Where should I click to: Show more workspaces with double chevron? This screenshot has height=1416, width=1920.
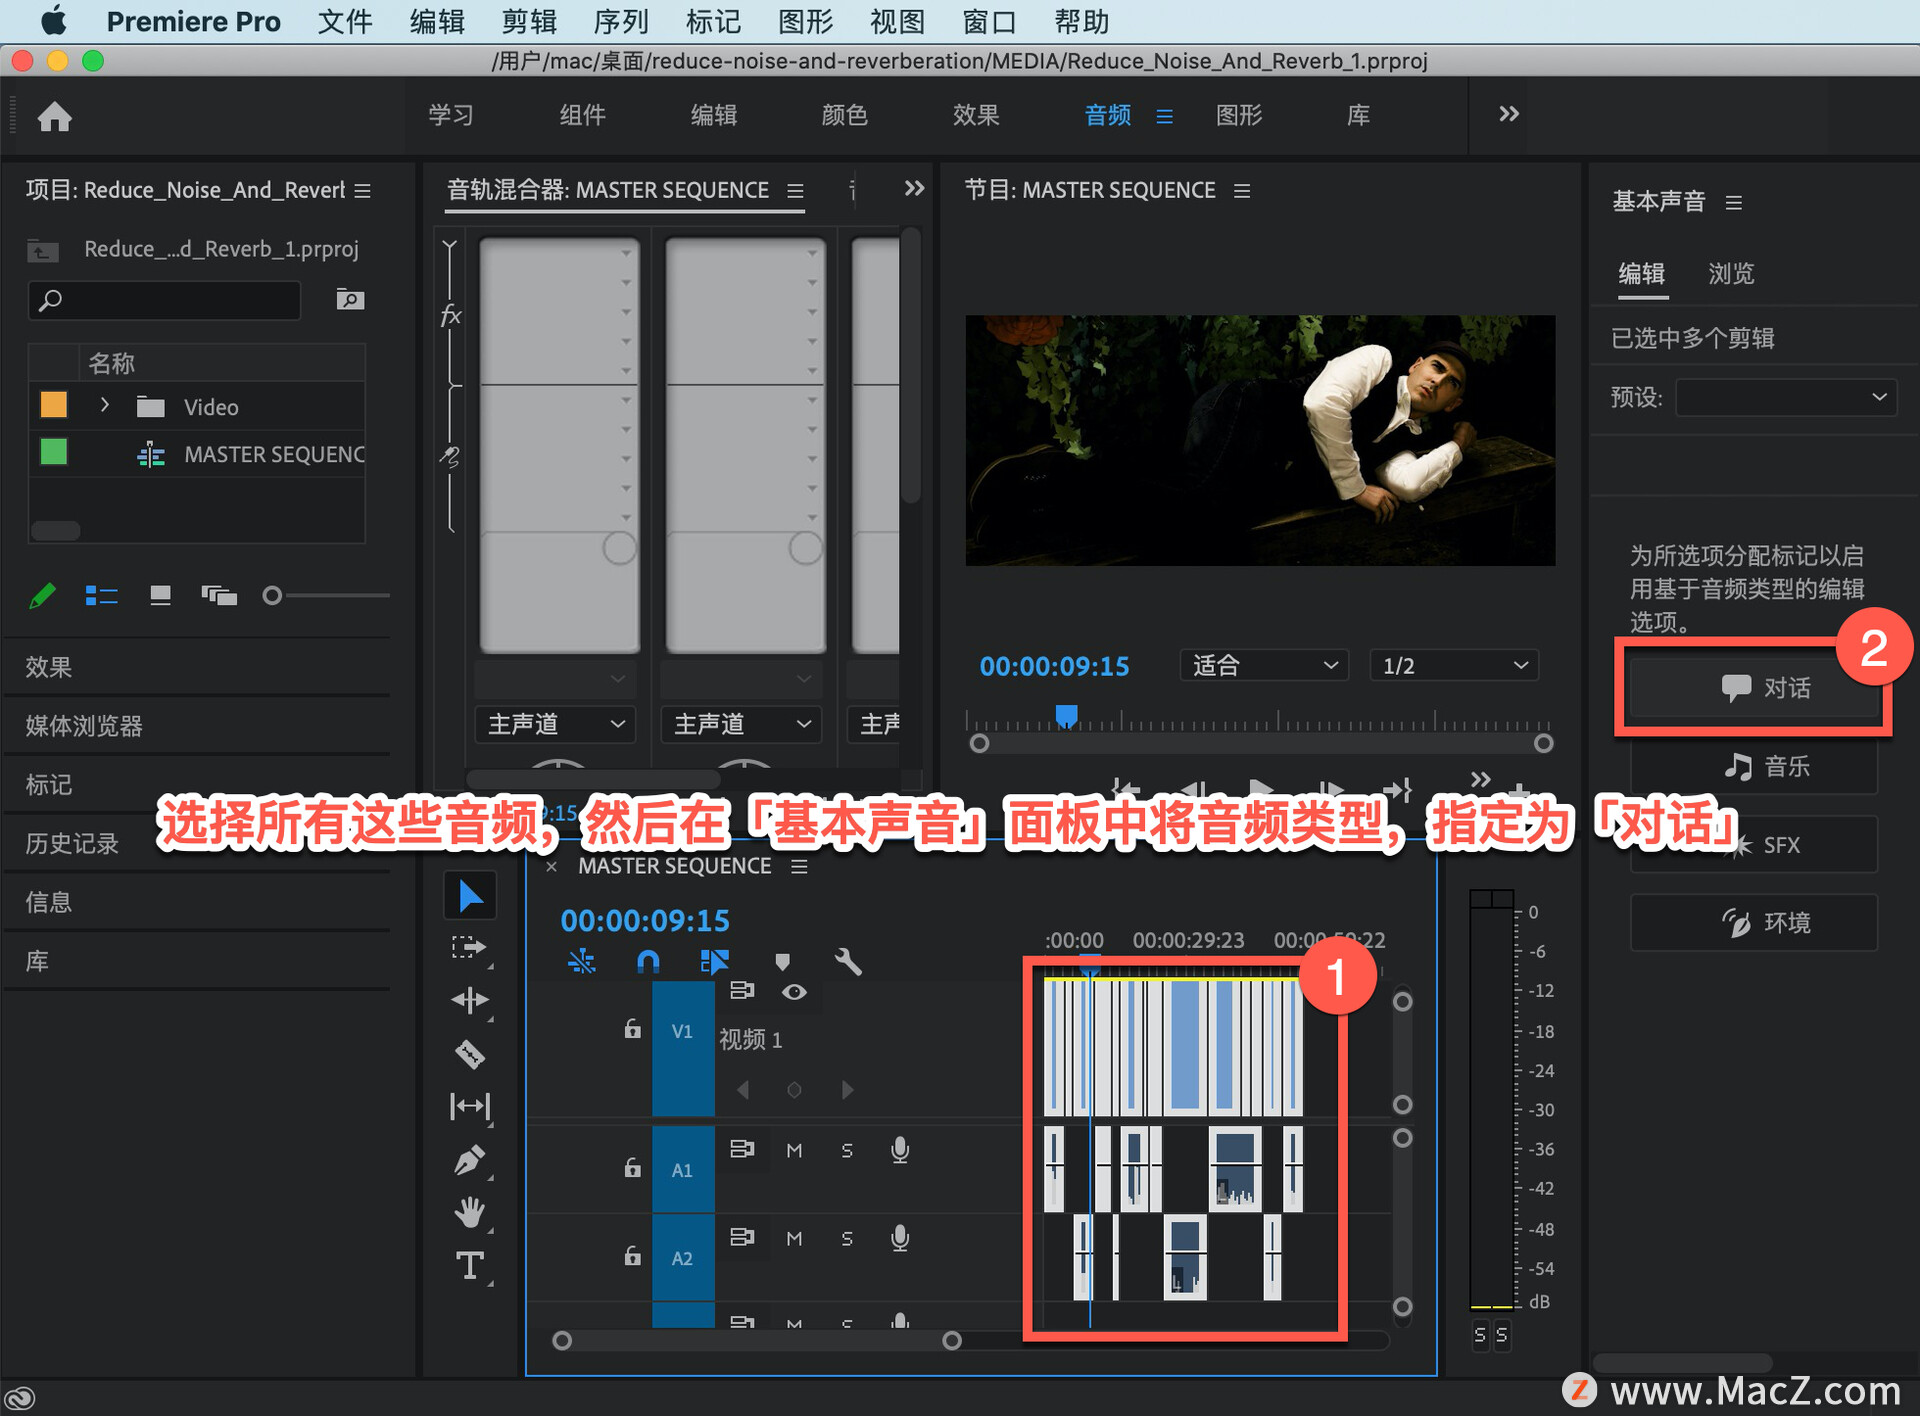(x=1509, y=114)
